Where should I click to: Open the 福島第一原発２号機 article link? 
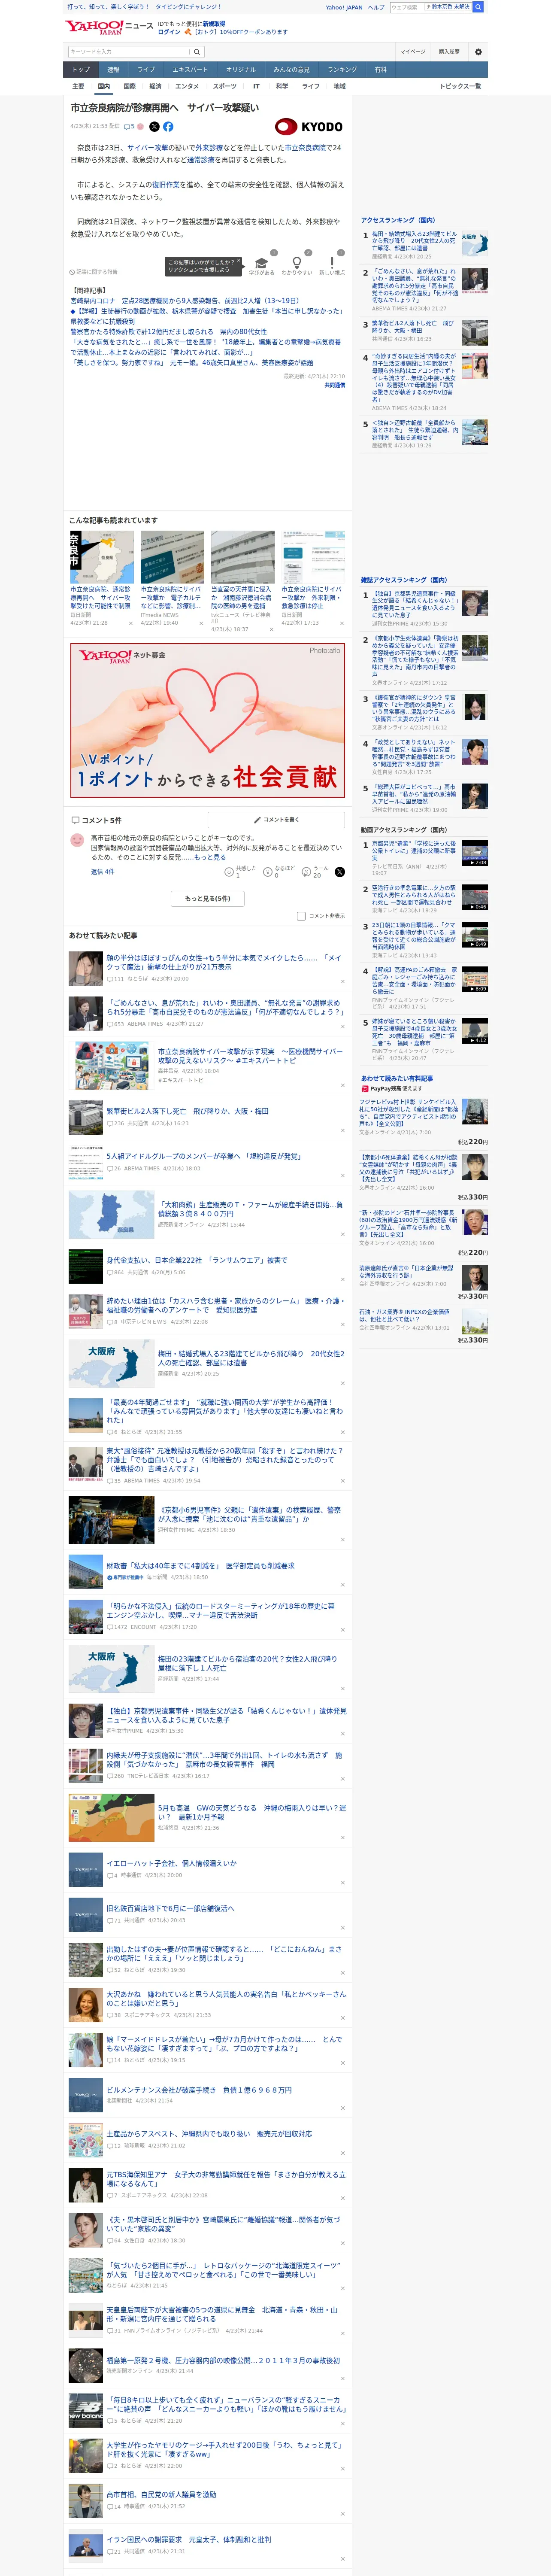[x=223, y=2360]
